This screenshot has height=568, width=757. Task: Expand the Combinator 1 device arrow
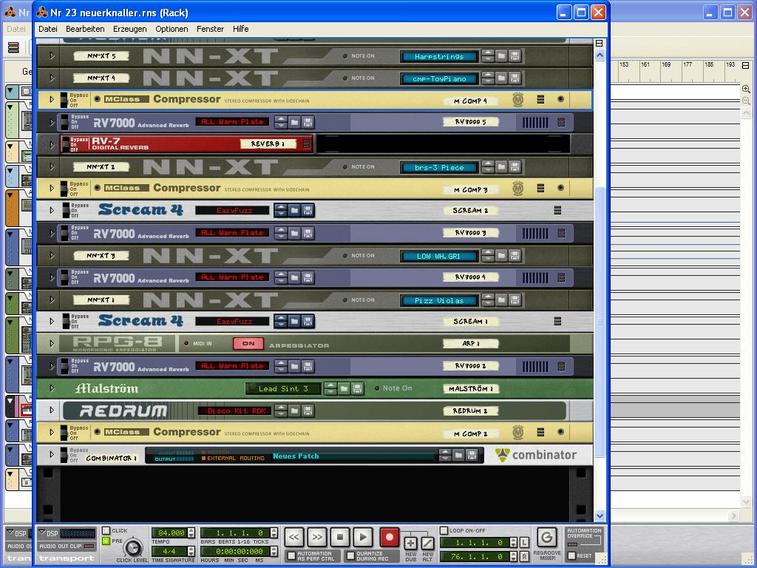click(x=52, y=455)
